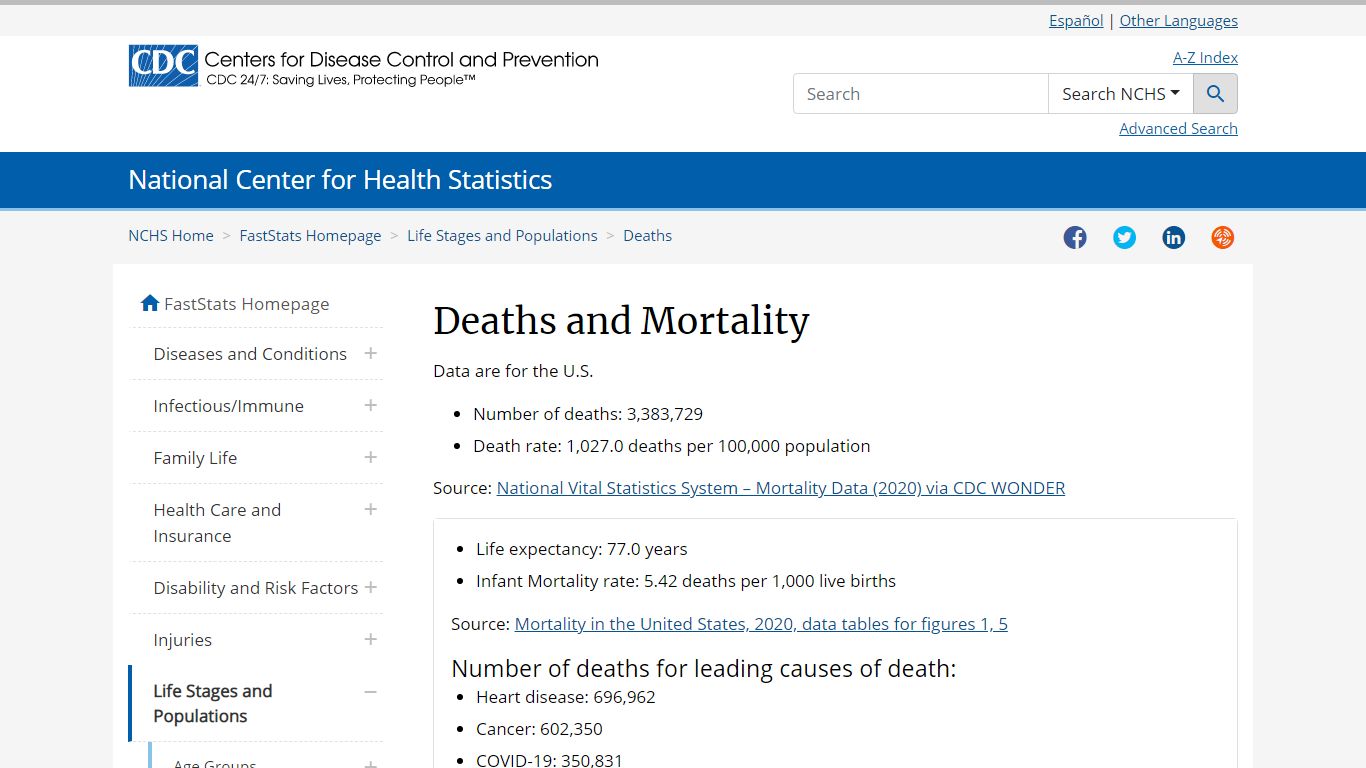Click the Deaths and Mortality heading
The height and width of the screenshot is (768, 1366).
(621, 321)
